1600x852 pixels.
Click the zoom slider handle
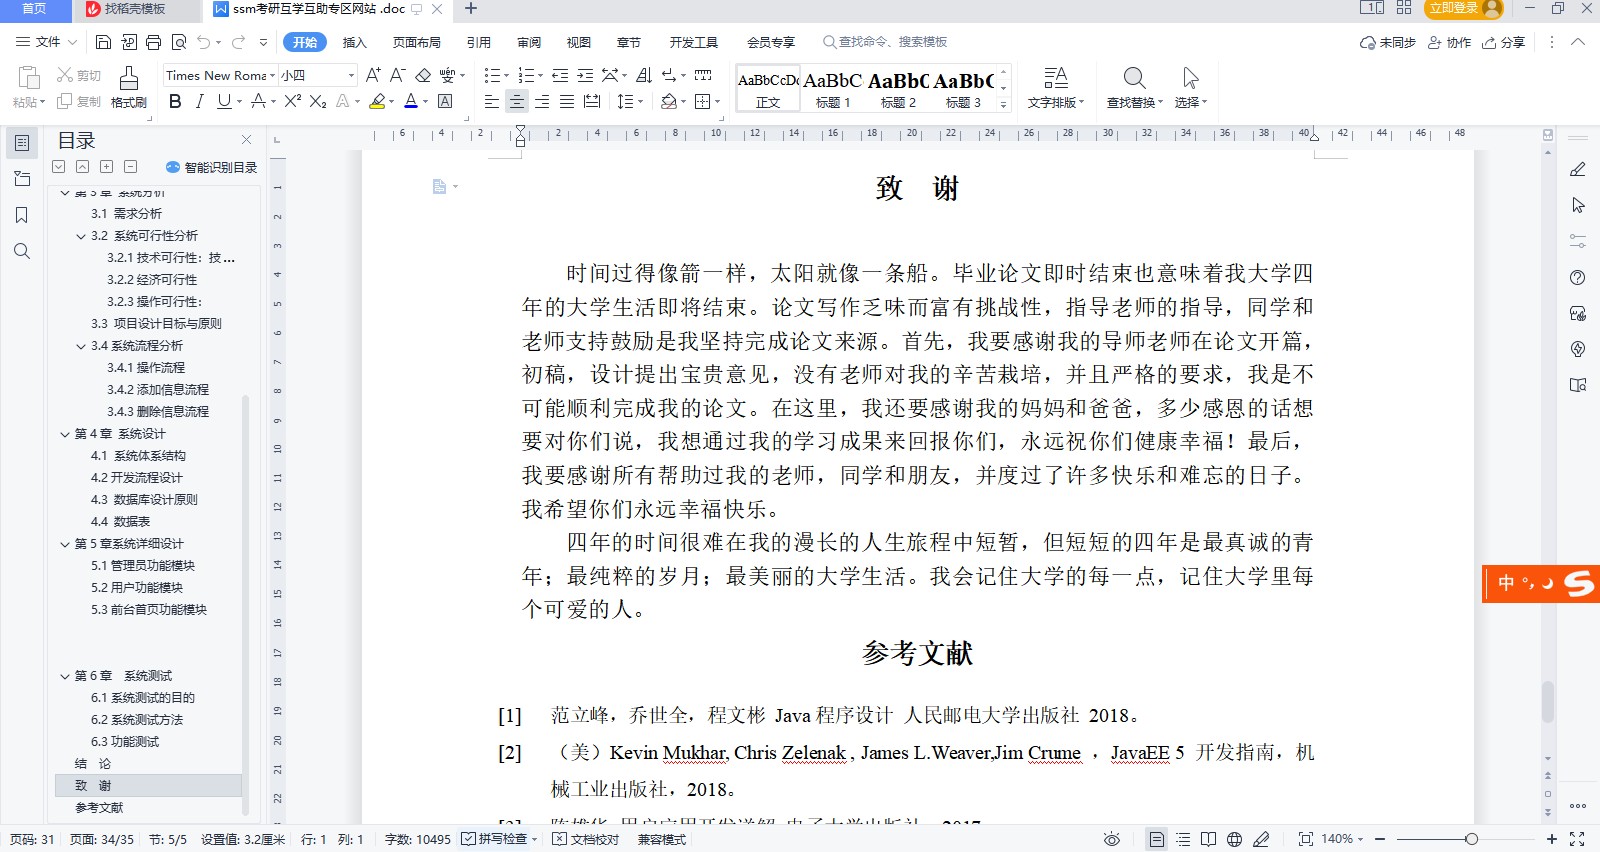tap(1471, 839)
